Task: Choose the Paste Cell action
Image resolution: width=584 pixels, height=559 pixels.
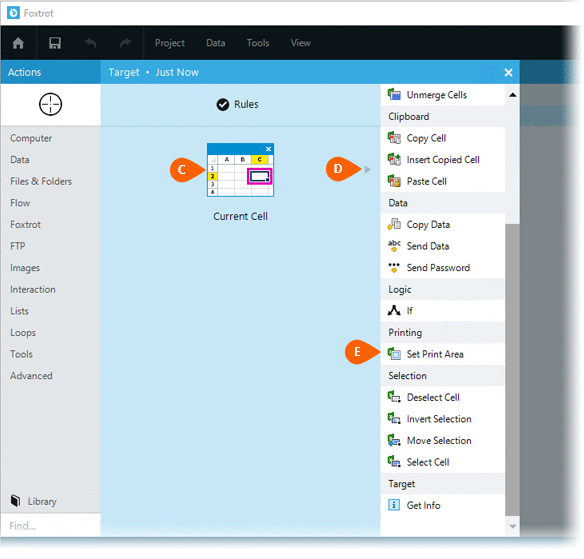Action: [x=442, y=181]
